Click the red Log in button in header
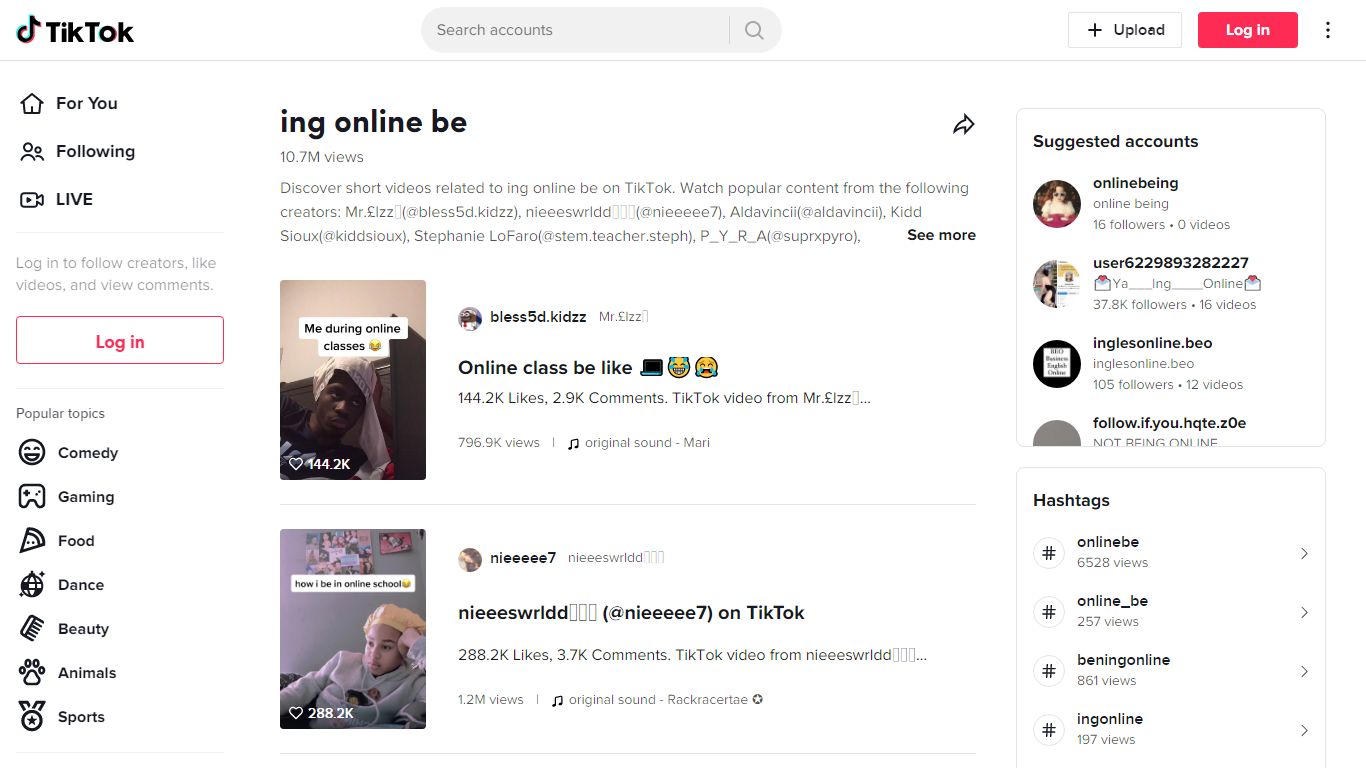Screen dimensions: 1366x768 click(1248, 30)
